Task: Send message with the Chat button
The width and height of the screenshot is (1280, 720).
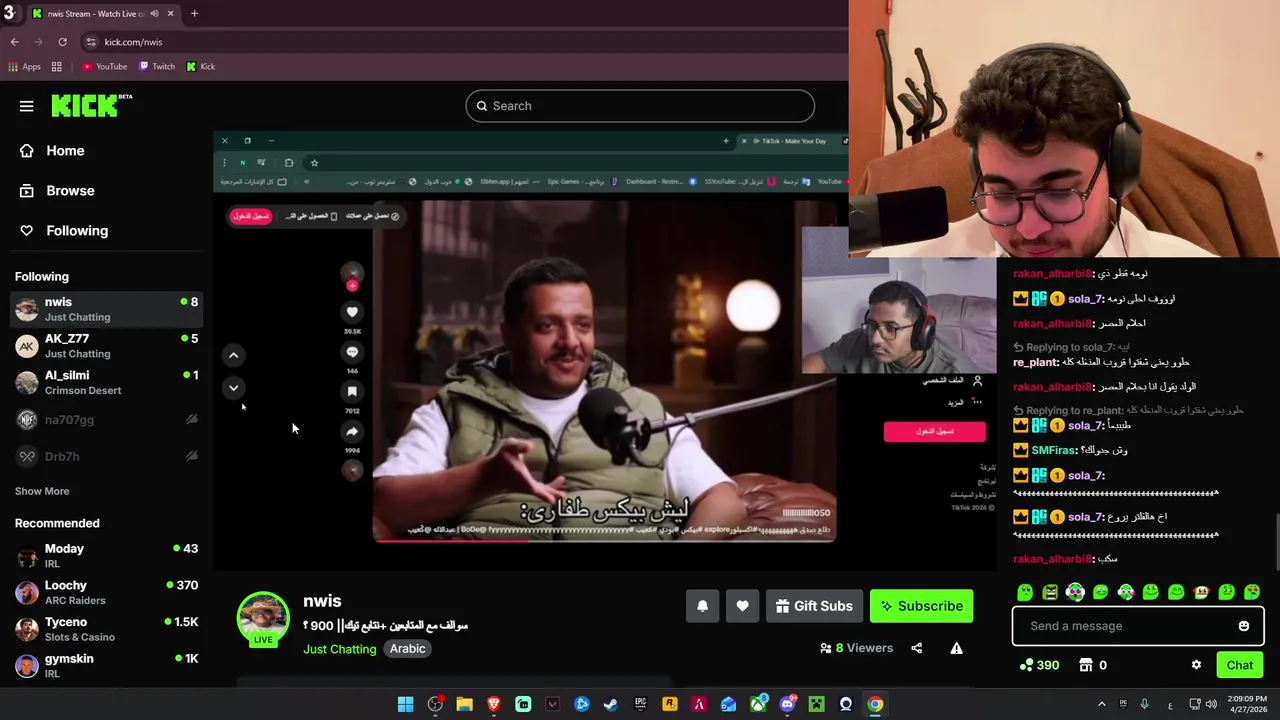Action: coord(1239,665)
